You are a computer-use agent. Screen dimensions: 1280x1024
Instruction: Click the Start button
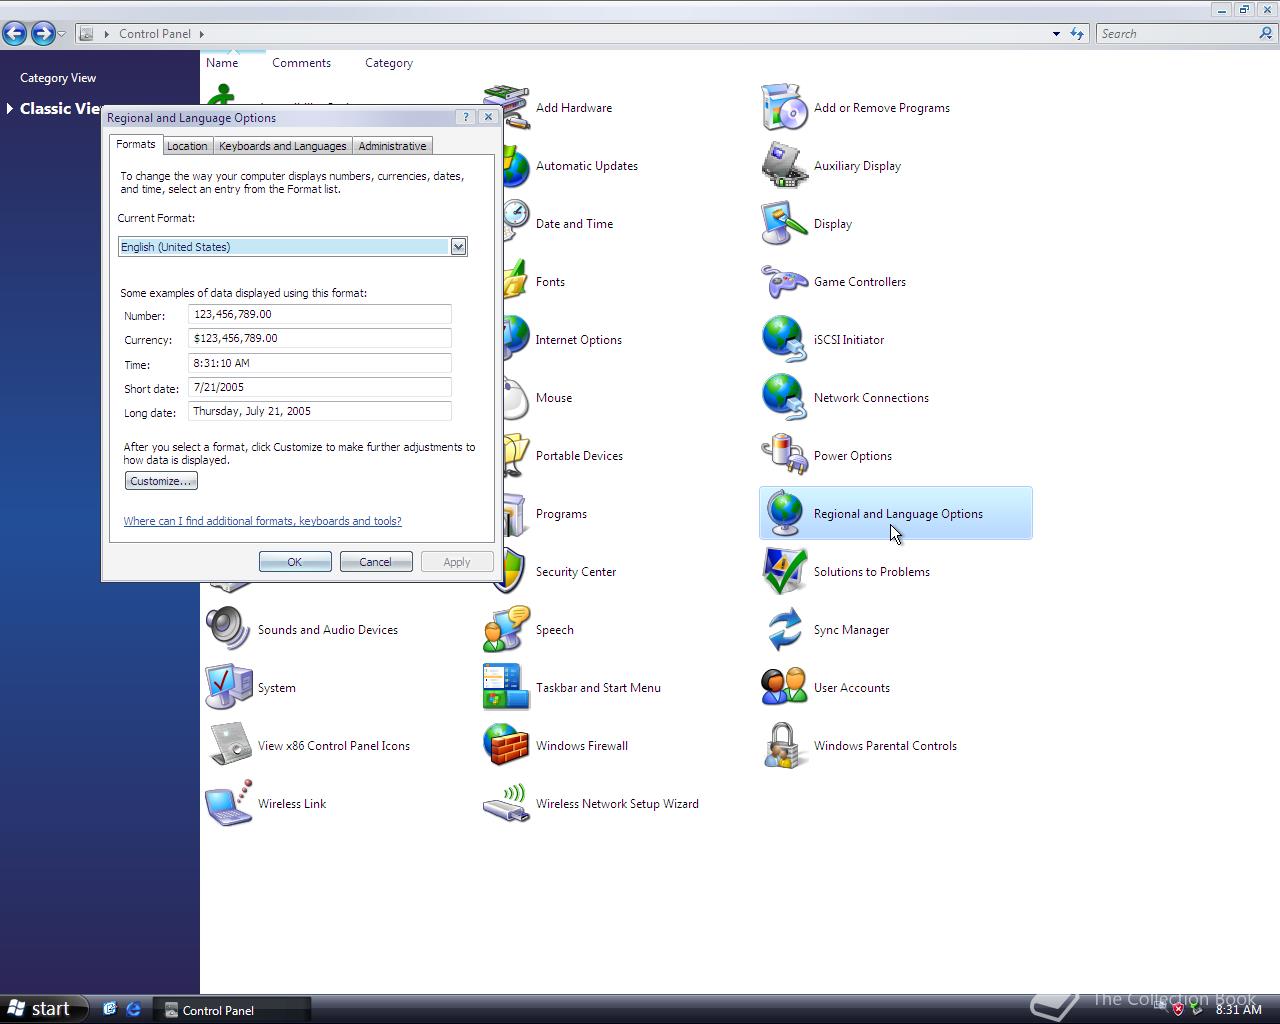42,1009
